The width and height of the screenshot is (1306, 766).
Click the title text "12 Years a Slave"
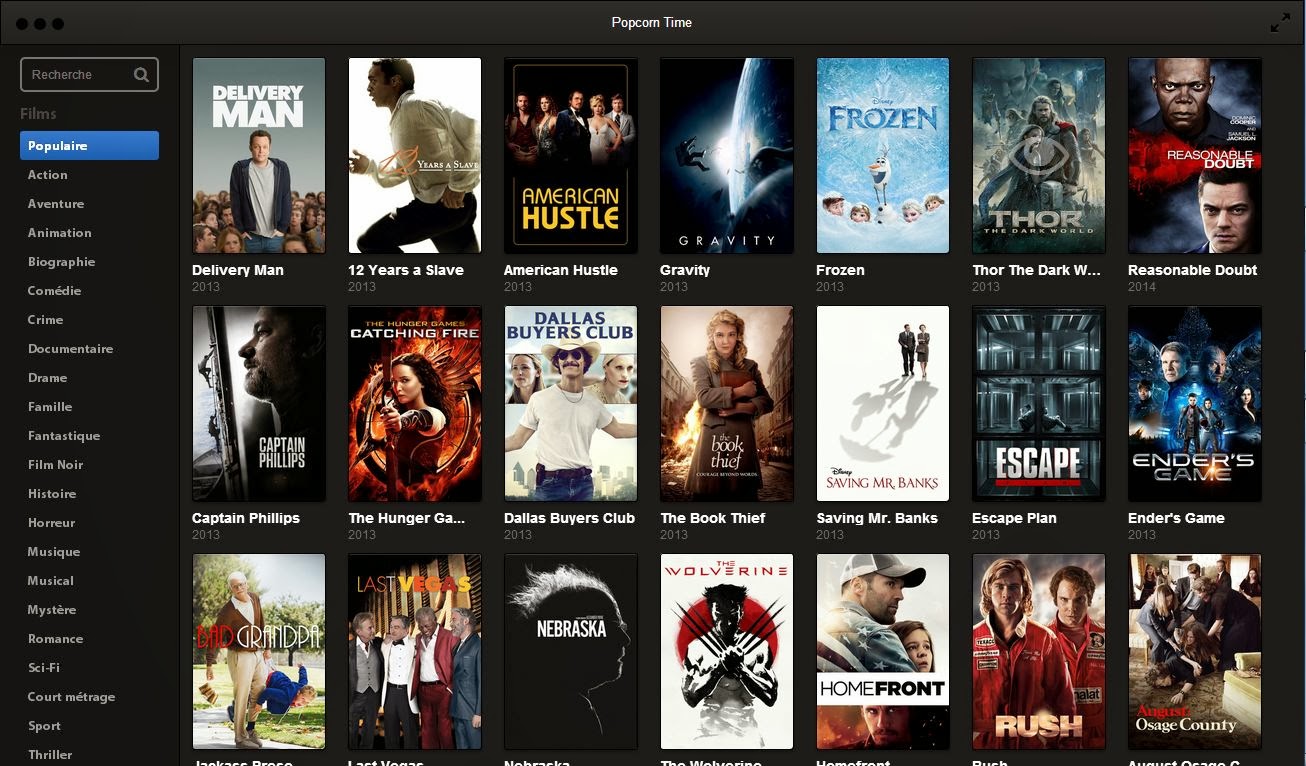pos(406,270)
